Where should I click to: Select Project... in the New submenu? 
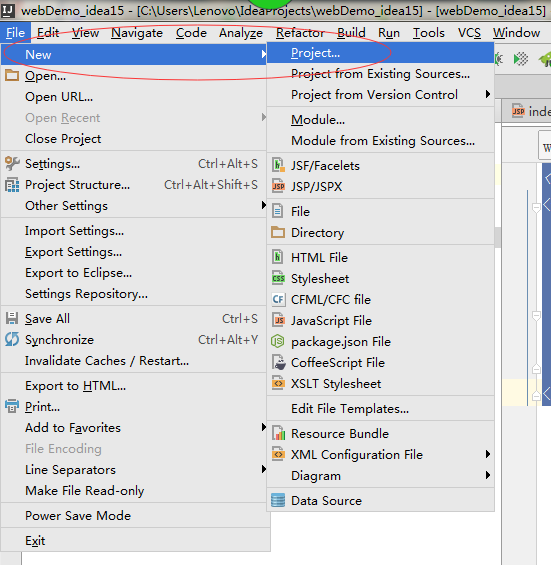click(381, 53)
